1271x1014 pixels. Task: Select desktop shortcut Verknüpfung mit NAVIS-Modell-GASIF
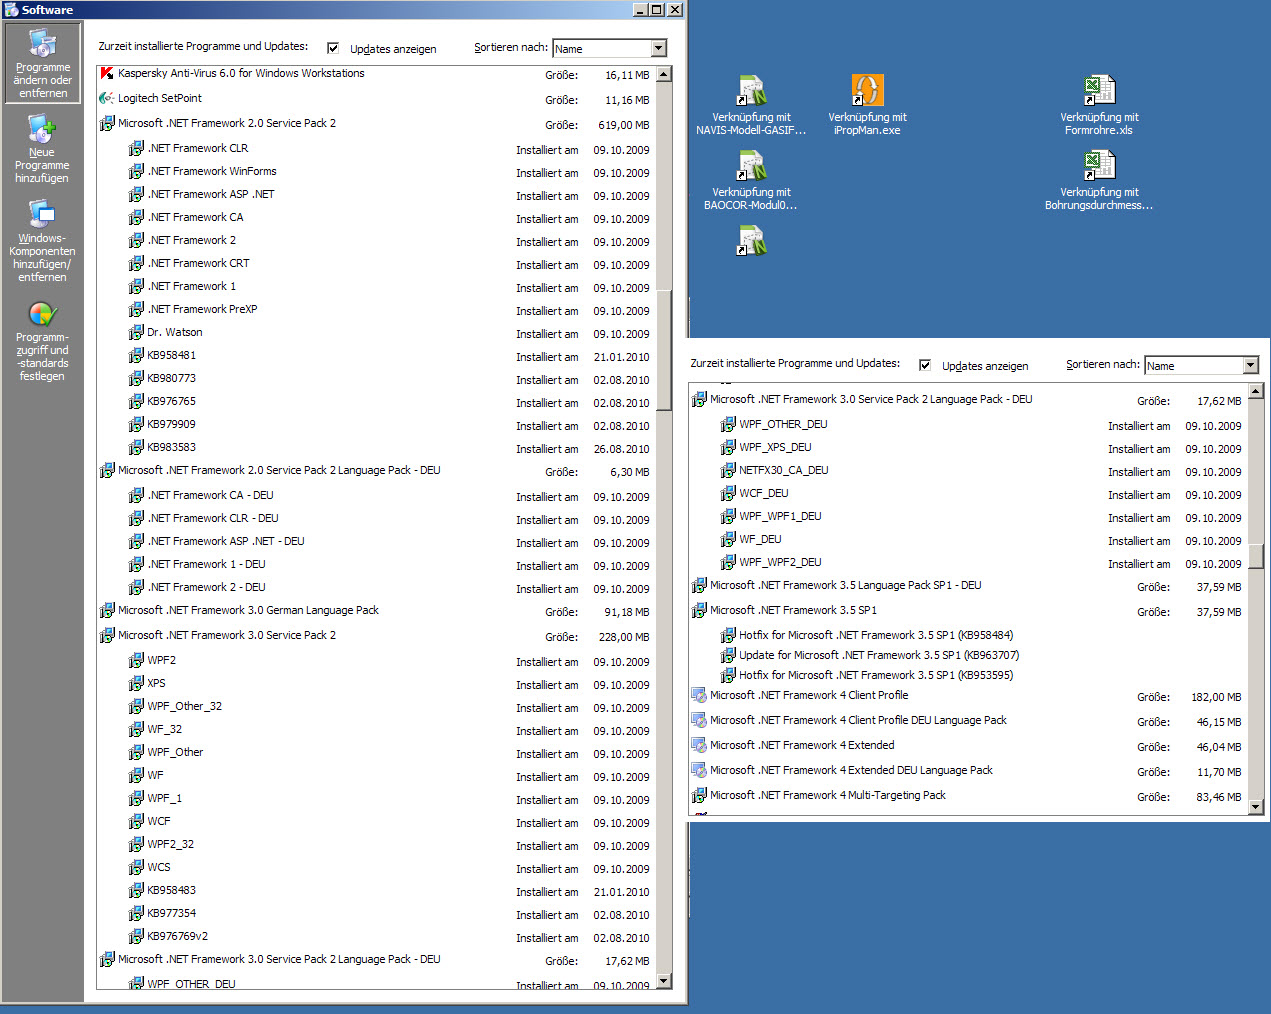[751, 105]
